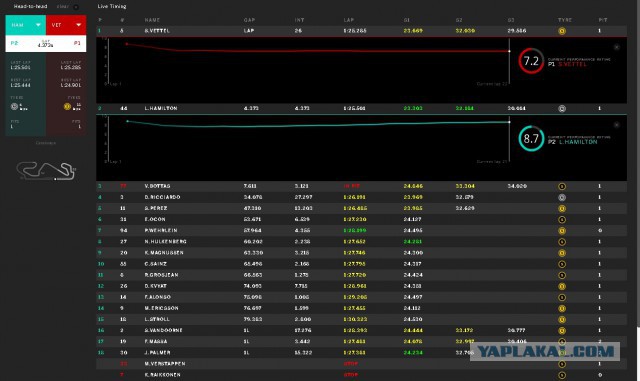Click the current lap marker on Hamilton's graph

(509, 122)
